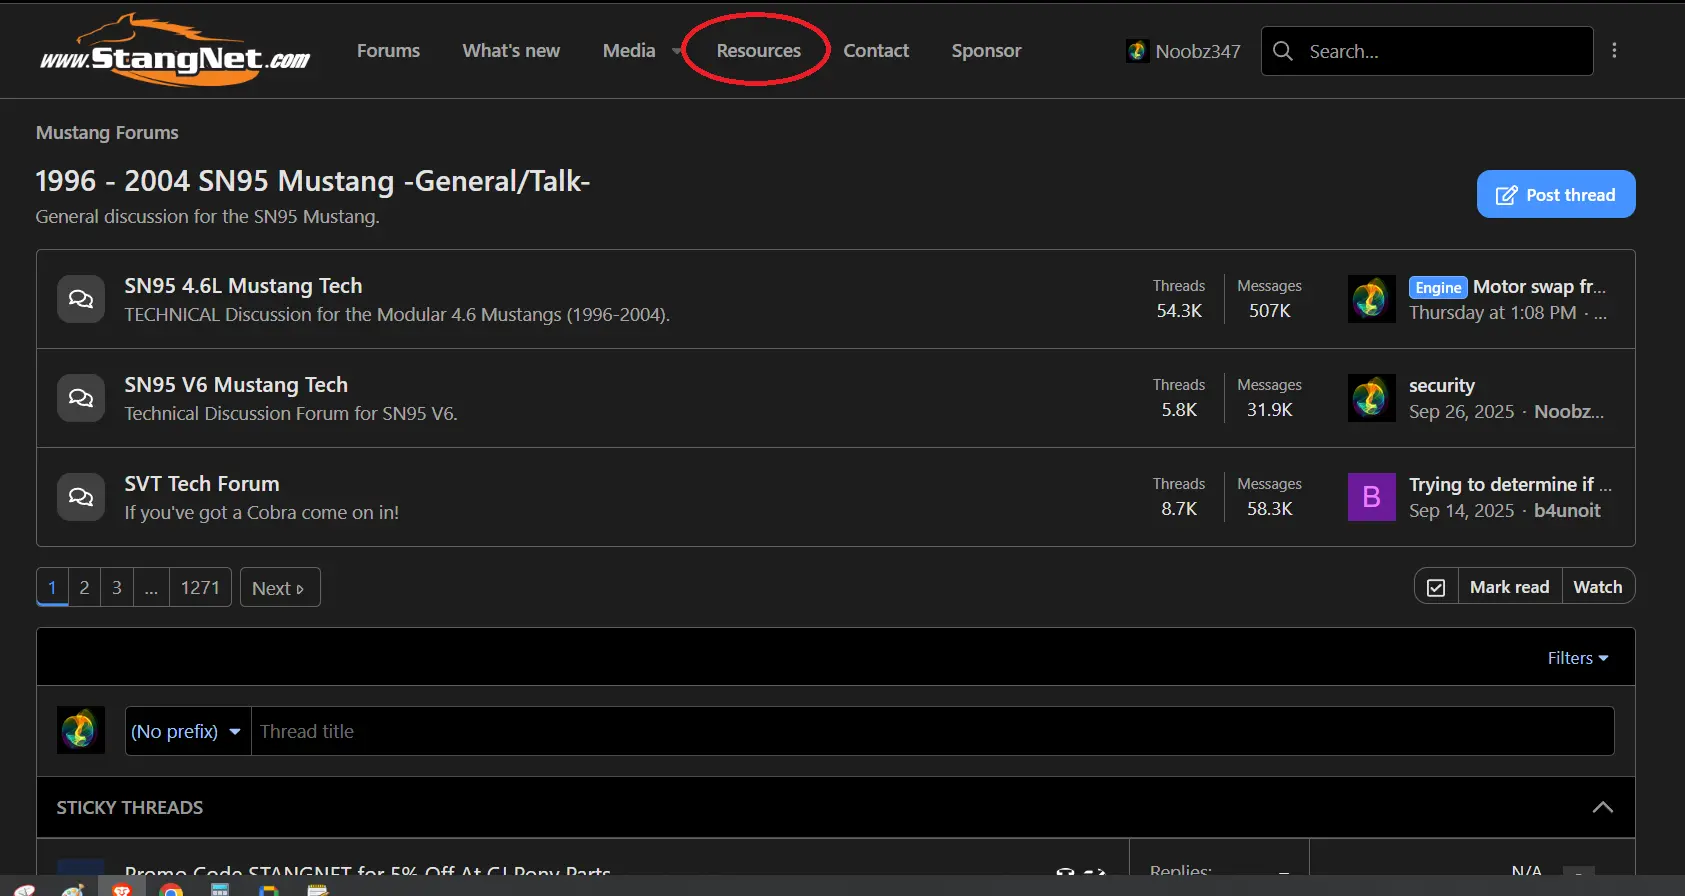Open the 'Noobz...' user link
Image resolution: width=1685 pixels, height=896 pixels.
coord(1569,412)
